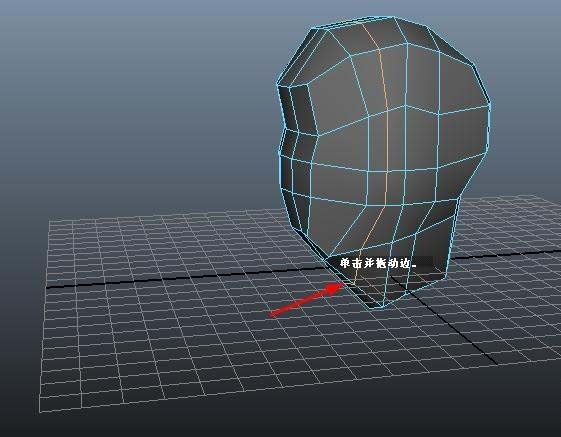Click the bottom-left corner of the ground grid
Image resolution: width=561 pixels, height=437 pixels.
[39, 412]
